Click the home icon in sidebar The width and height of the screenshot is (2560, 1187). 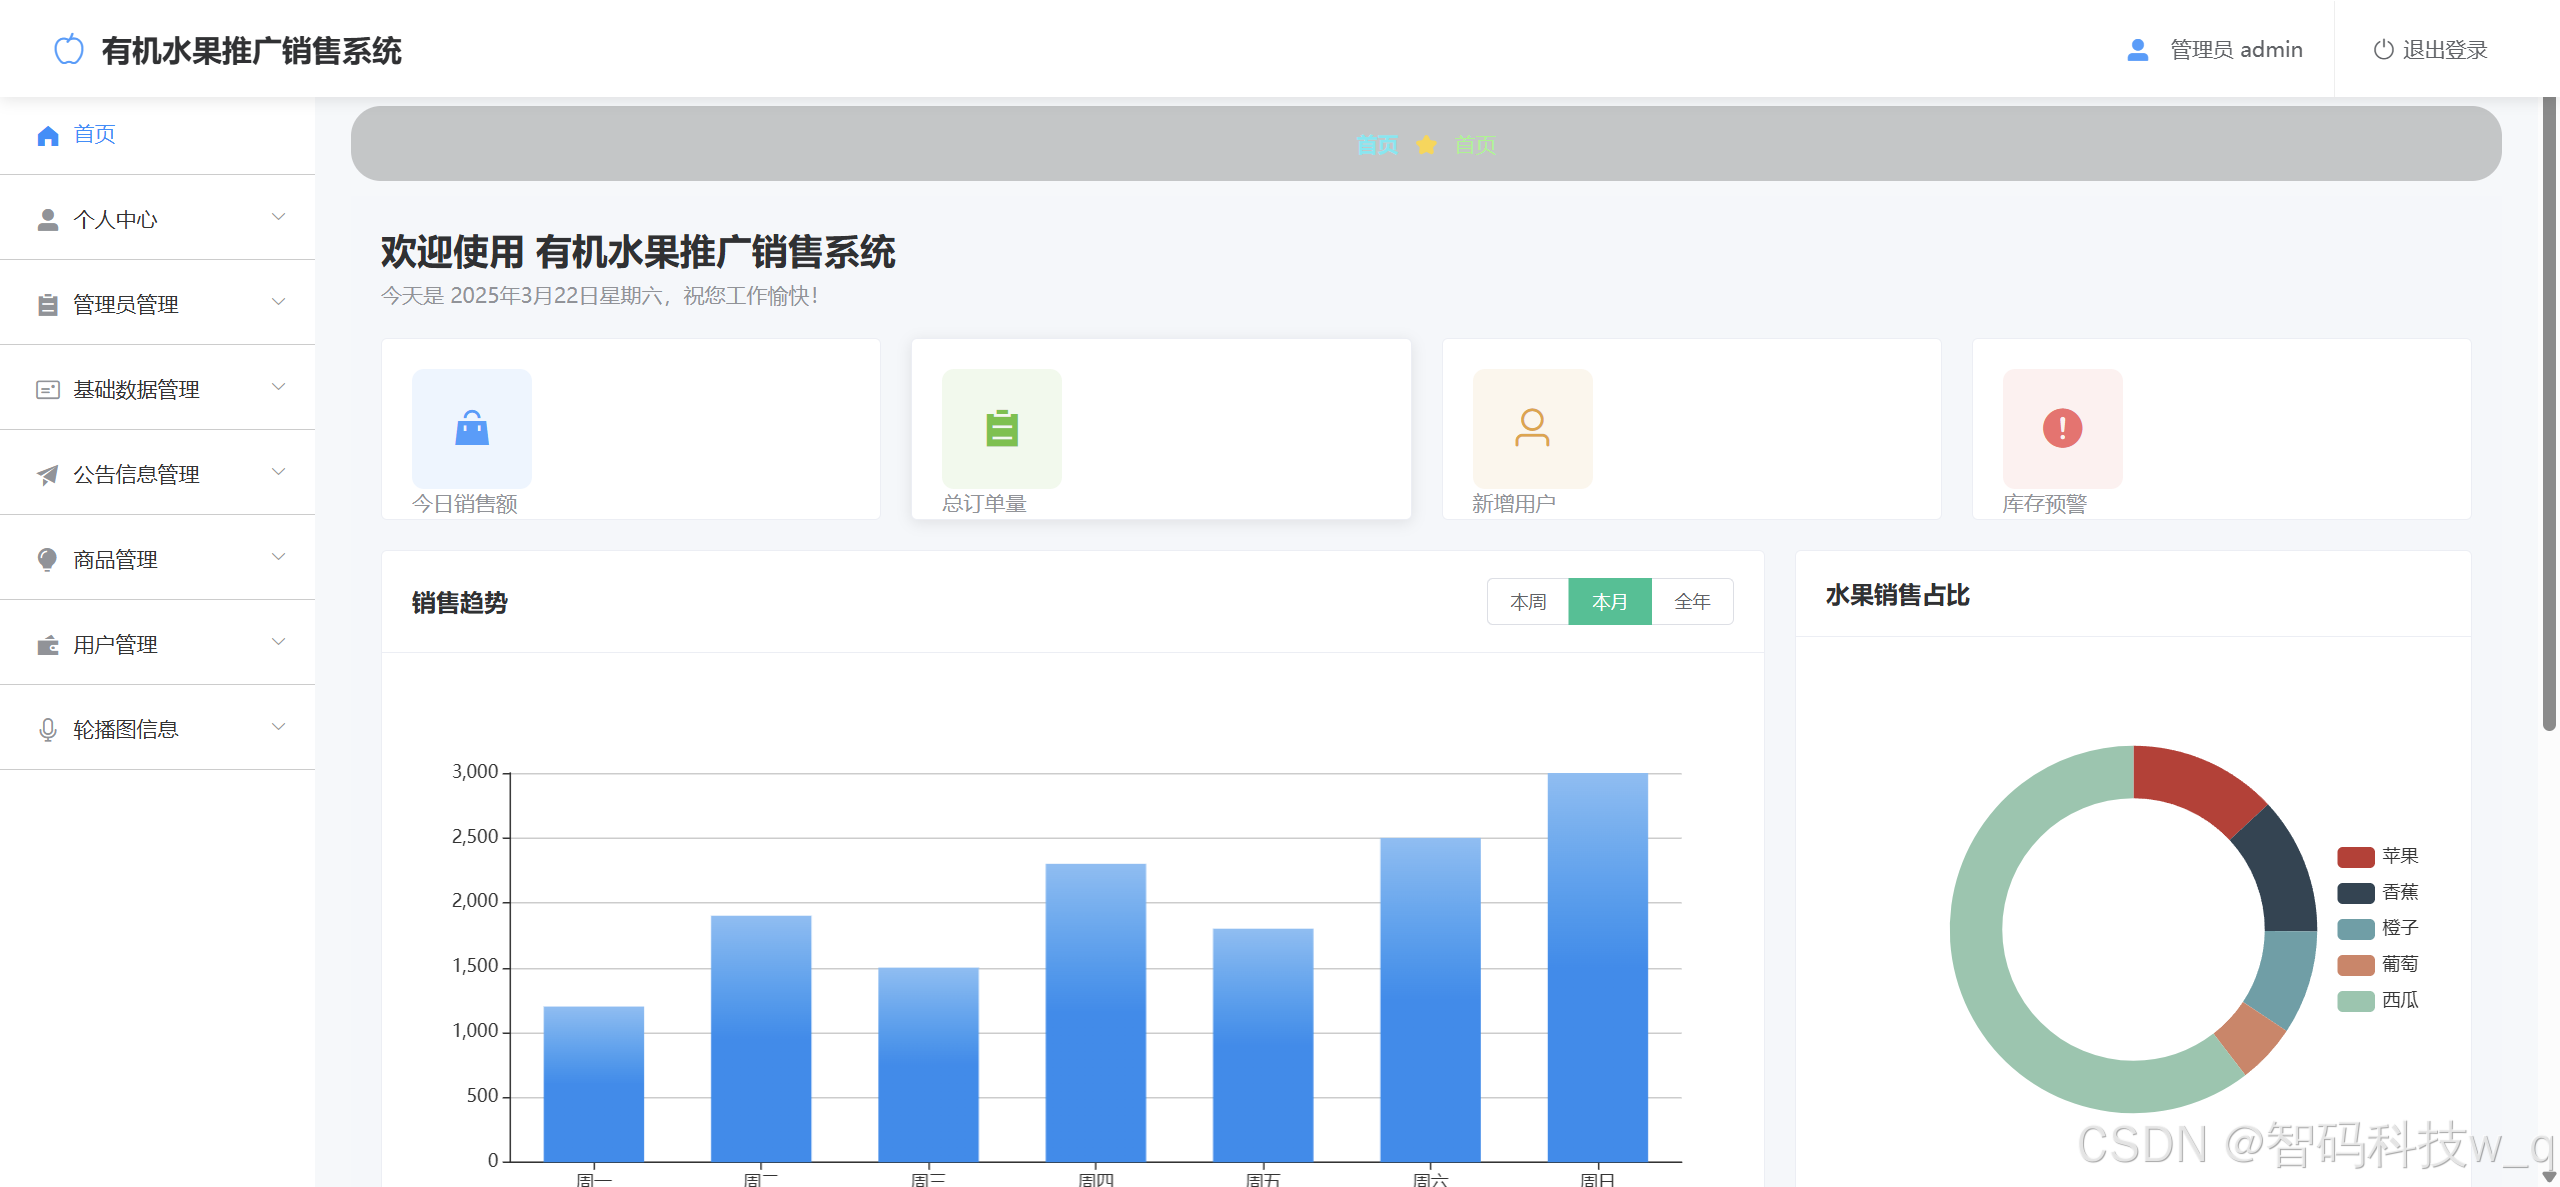[48, 135]
